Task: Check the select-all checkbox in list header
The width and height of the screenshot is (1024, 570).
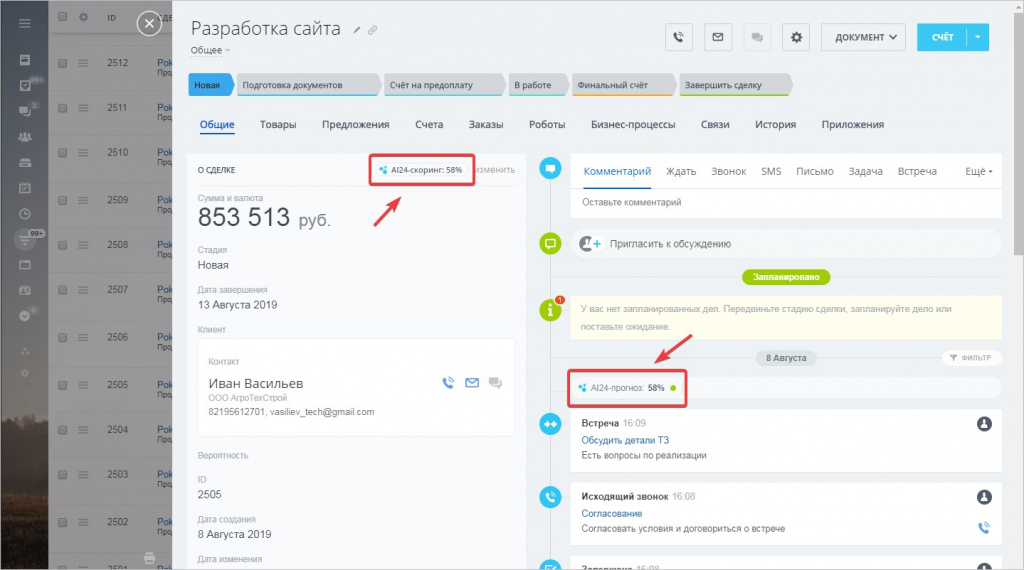Action: [62, 17]
